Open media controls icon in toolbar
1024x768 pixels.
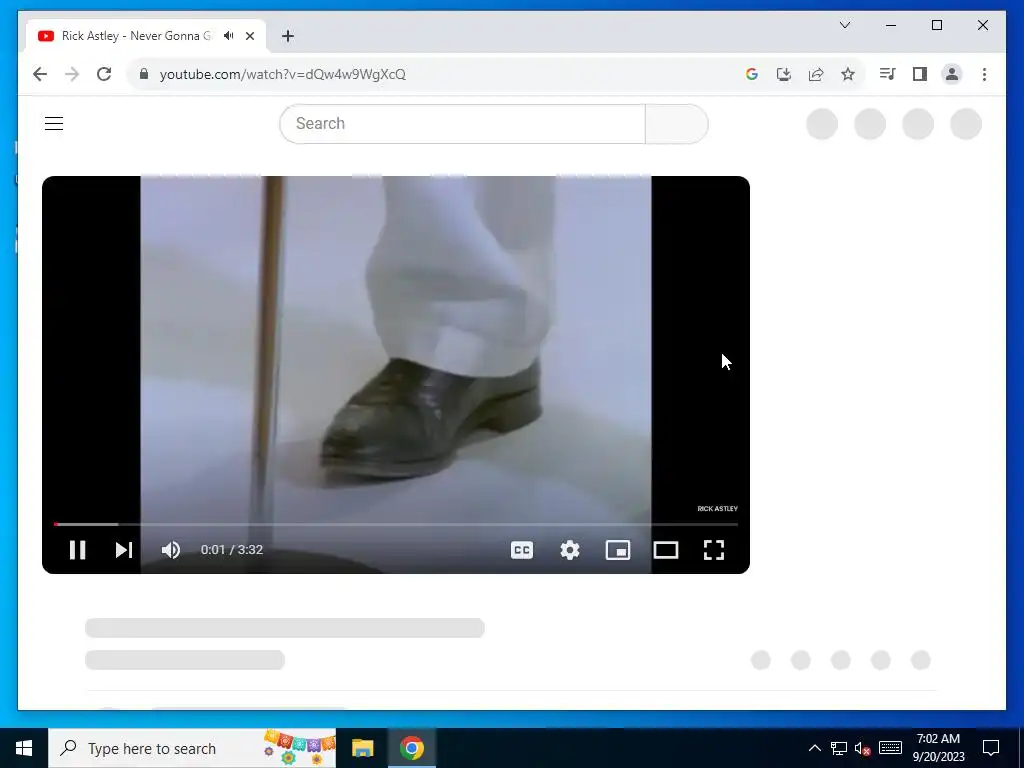[887, 74]
